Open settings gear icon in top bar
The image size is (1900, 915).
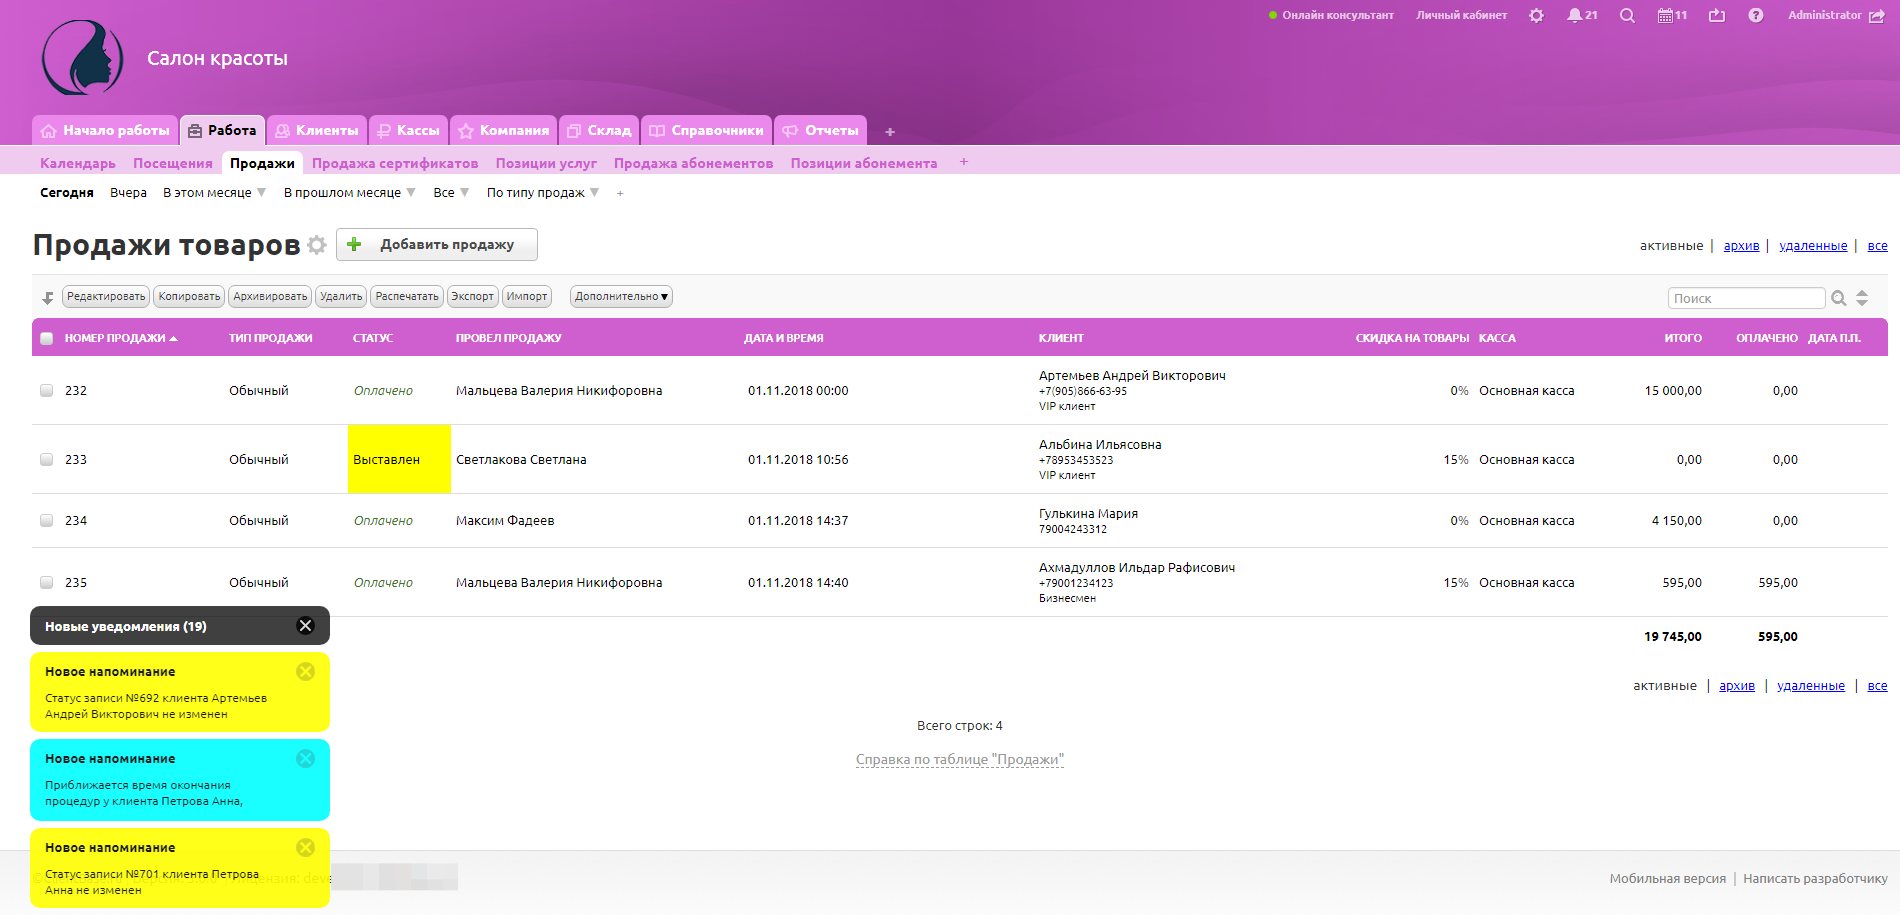coord(1536,16)
